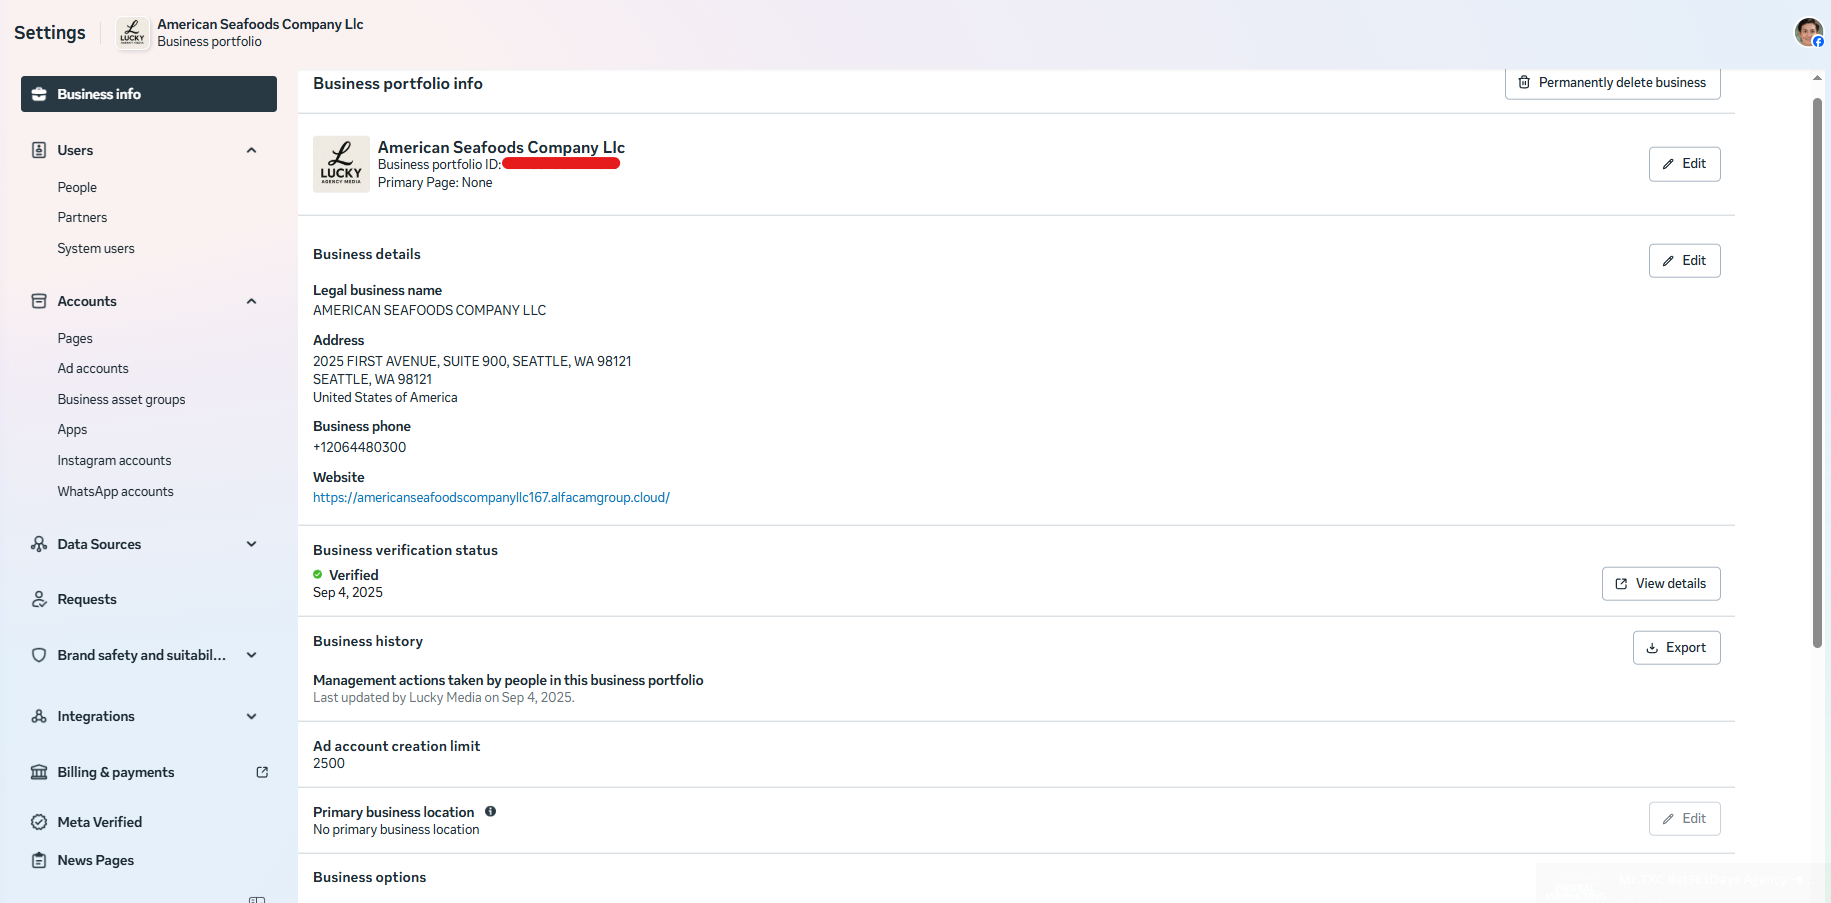Select WhatsApp accounts
This screenshot has width=1831, height=903.
tap(115, 491)
